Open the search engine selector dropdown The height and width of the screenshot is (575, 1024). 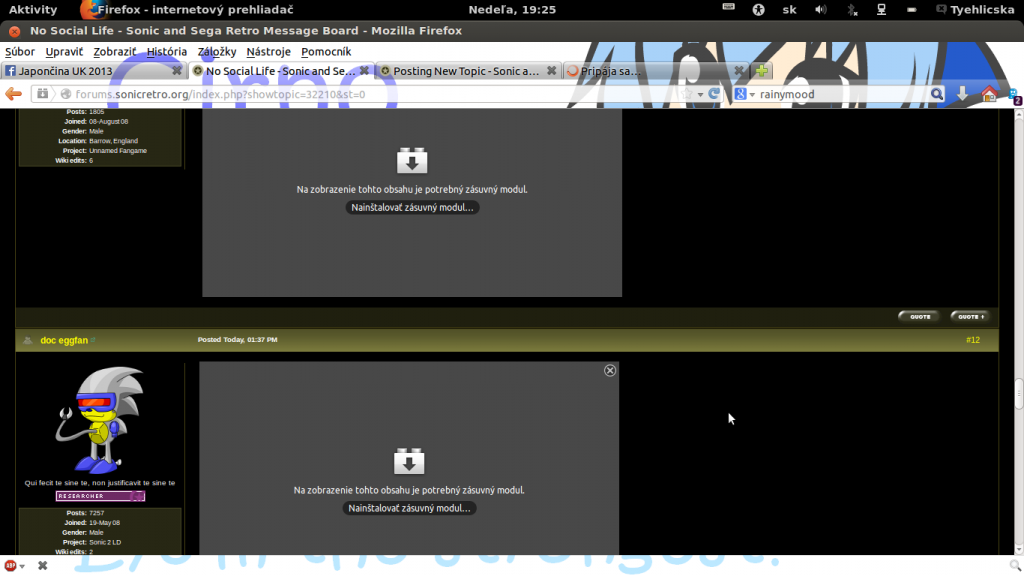point(744,94)
